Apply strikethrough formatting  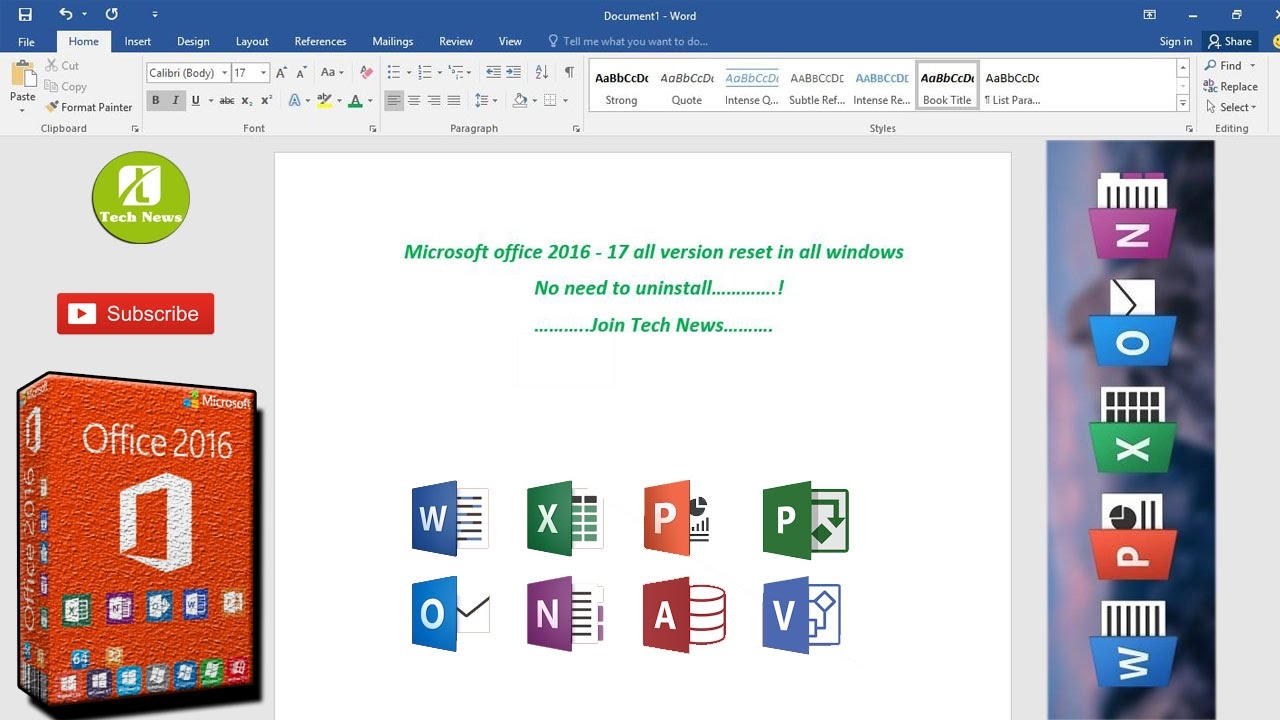coord(227,100)
